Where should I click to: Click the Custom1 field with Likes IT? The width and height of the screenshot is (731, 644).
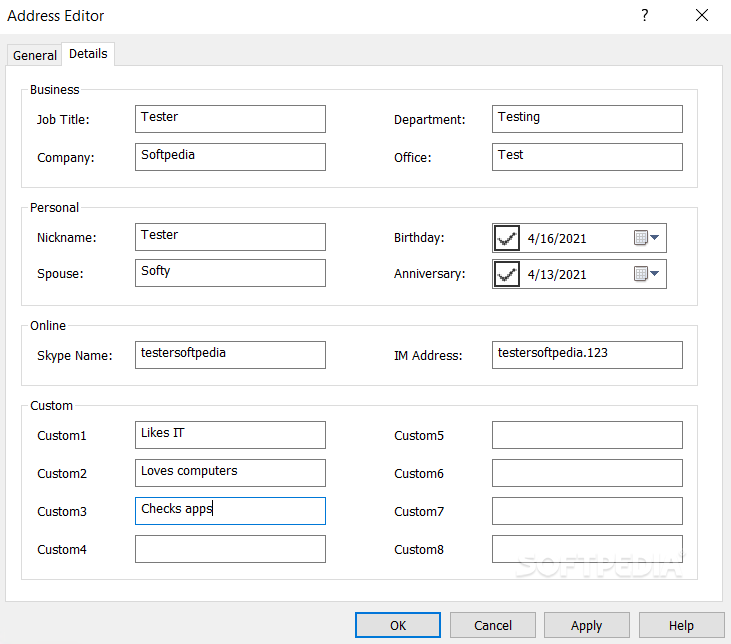tap(230, 435)
